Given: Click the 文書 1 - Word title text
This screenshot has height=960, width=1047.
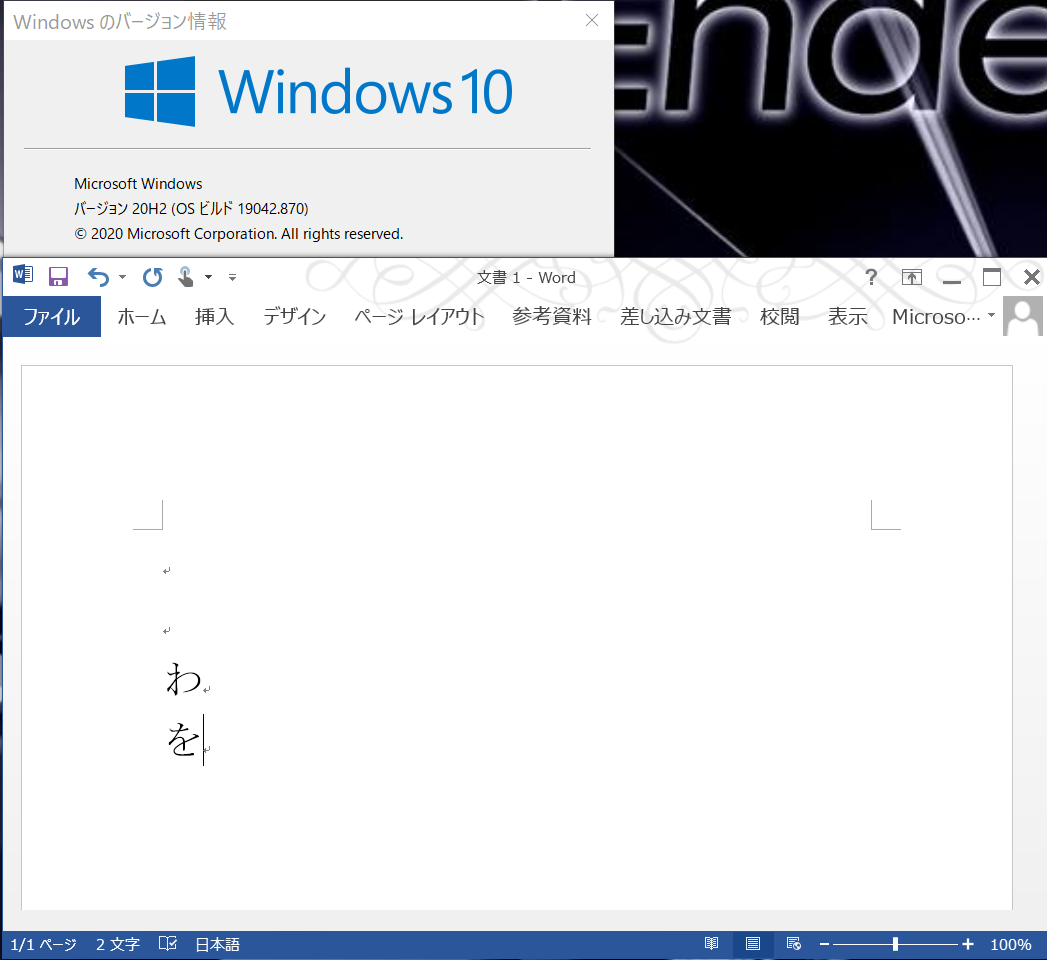Looking at the screenshot, I should 526,278.
